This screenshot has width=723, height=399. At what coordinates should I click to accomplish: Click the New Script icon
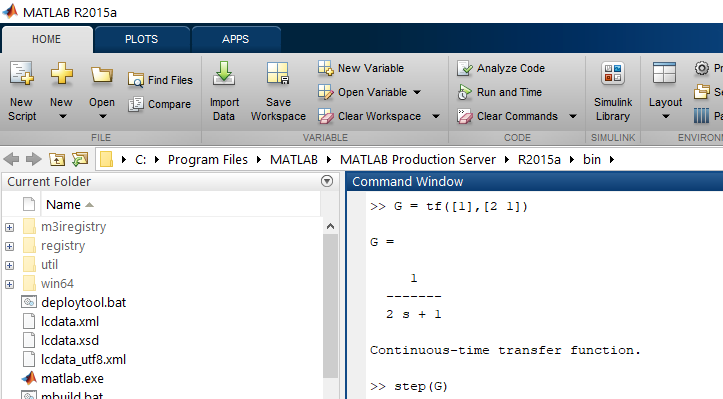point(22,73)
